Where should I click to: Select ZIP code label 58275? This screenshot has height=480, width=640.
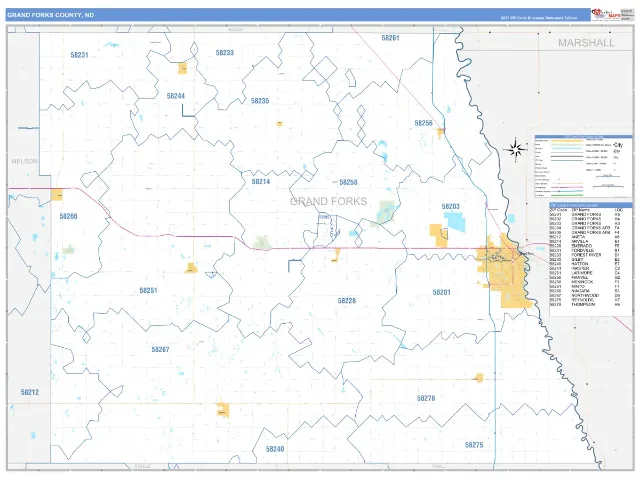coord(474,445)
